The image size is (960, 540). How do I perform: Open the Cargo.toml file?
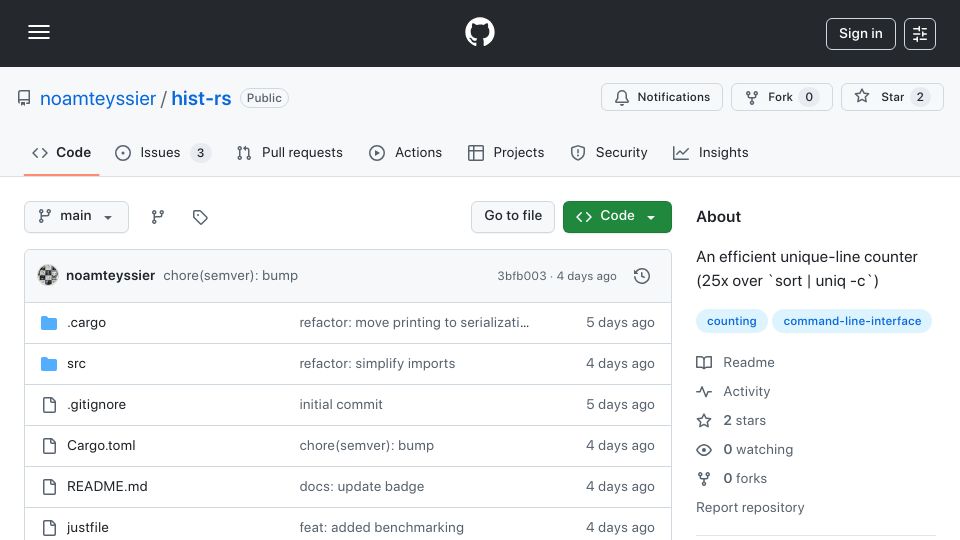coord(101,446)
